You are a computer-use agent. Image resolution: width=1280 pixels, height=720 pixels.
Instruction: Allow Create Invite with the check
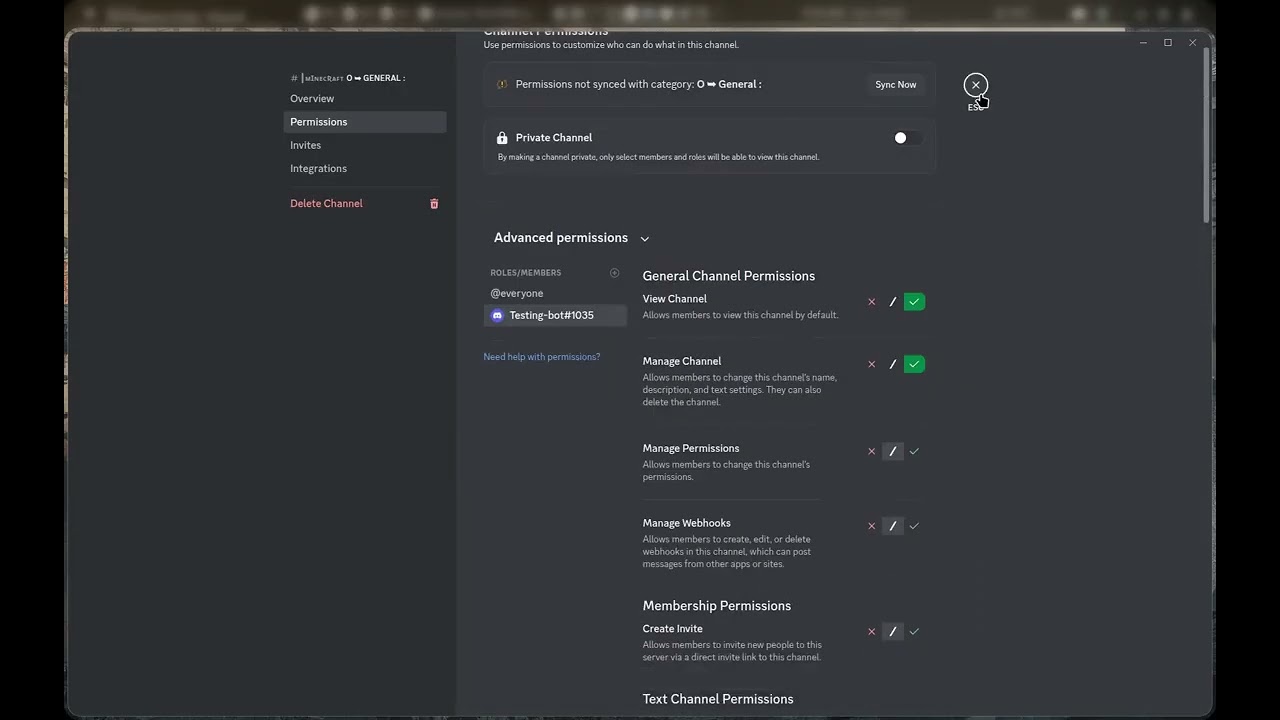pos(914,631)
